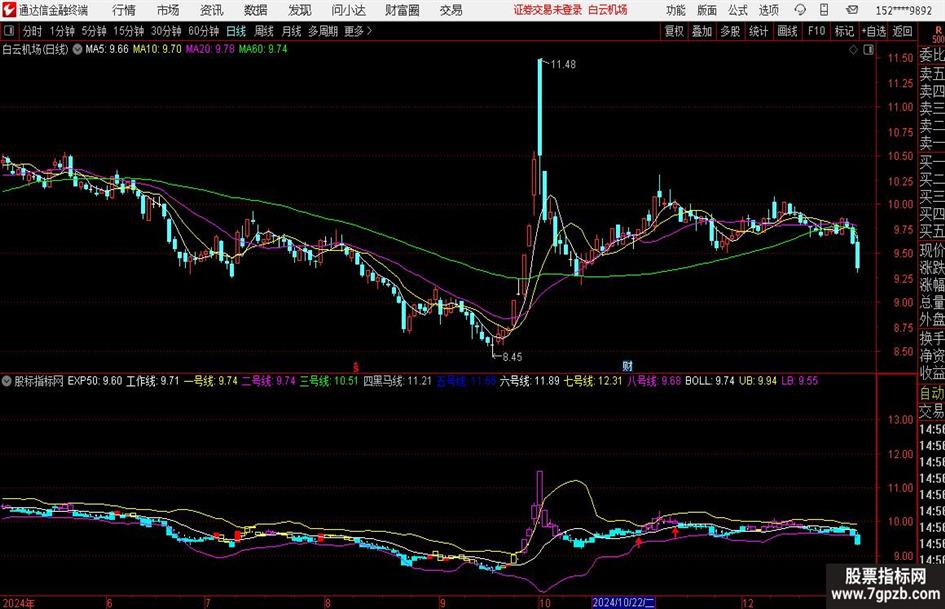Expand 更多 period options
The image size is (945, 609).
coord(358,31)
